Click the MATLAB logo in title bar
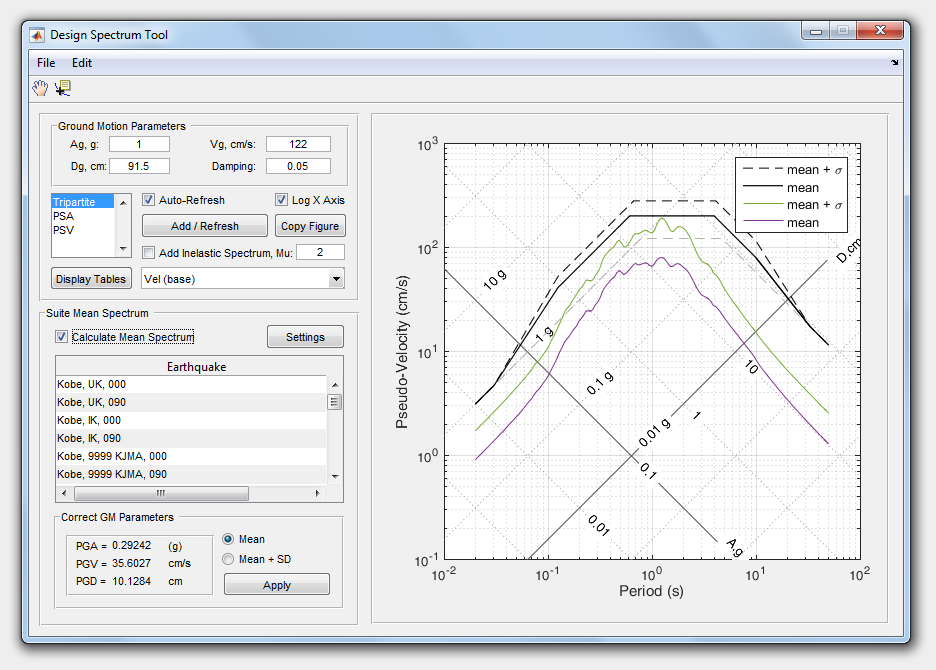The width and height of the screenshot is (936, 670). click(38, 35)
